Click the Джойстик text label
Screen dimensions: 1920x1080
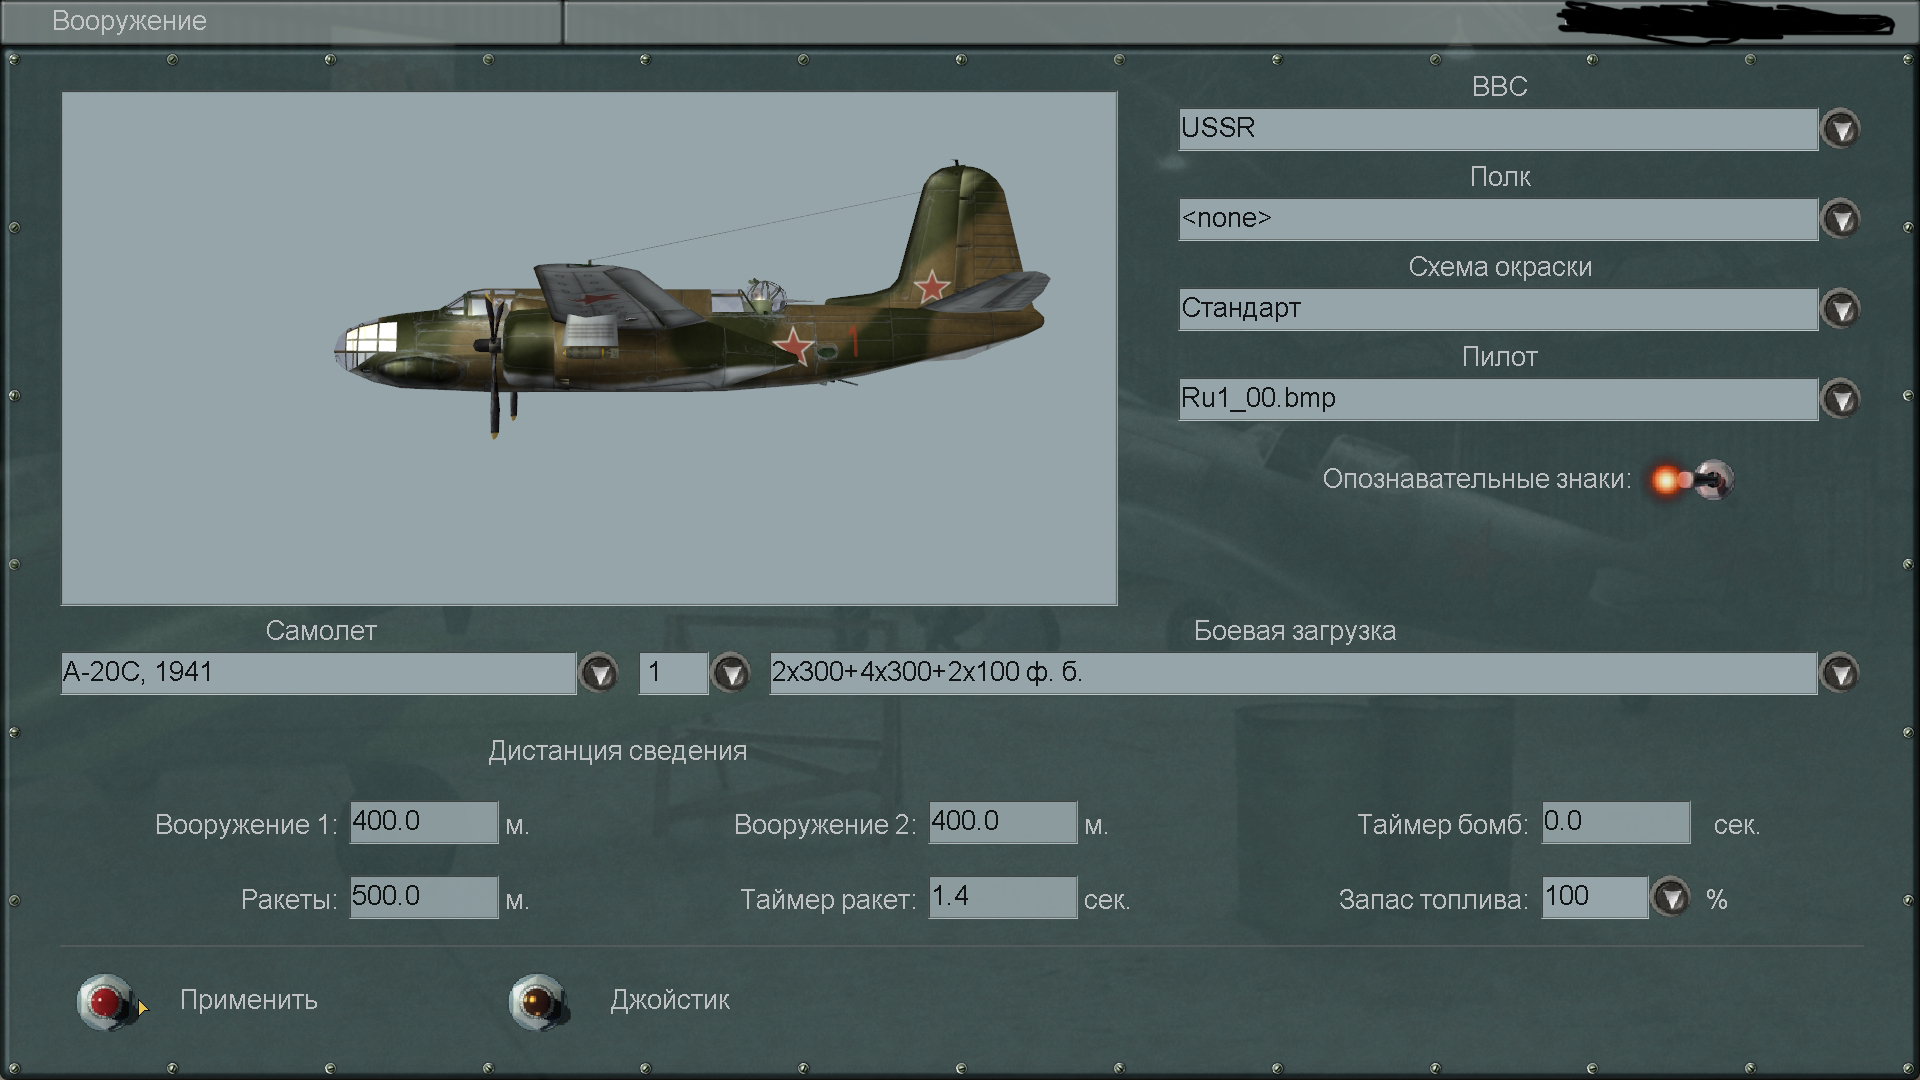tap(669, 1000)
